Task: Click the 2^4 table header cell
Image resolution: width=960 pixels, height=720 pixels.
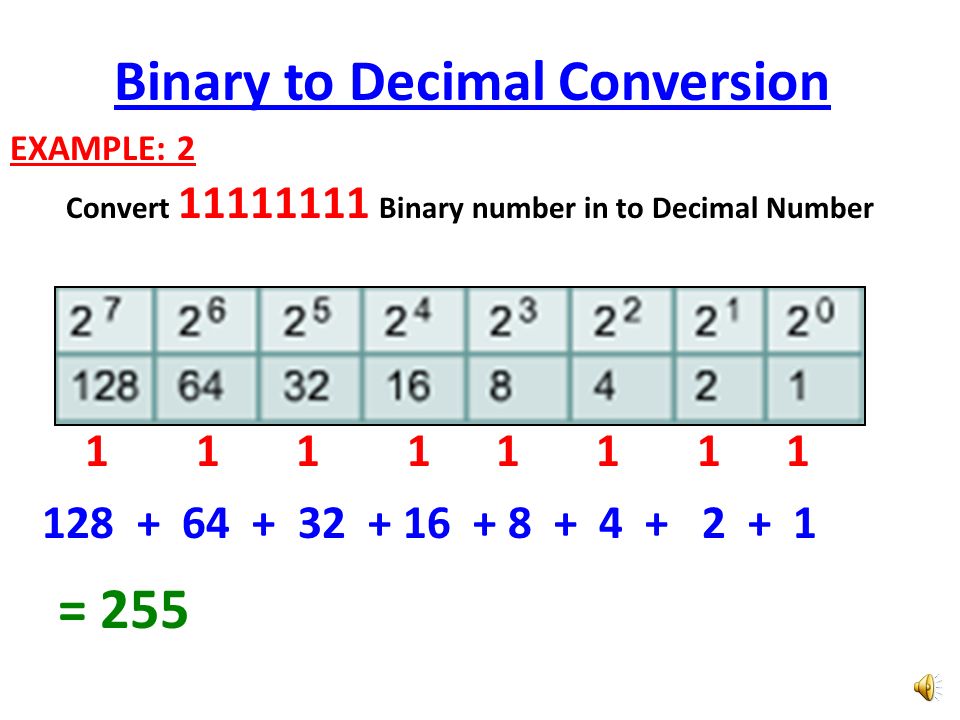Action: [x=414, y=320]
